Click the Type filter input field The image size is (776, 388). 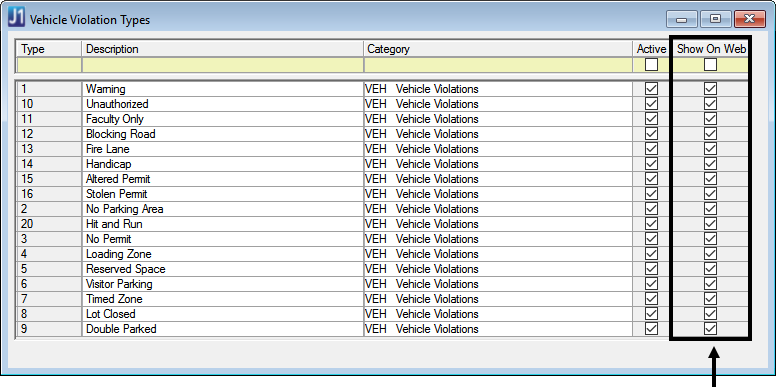(x=48, y=65)
